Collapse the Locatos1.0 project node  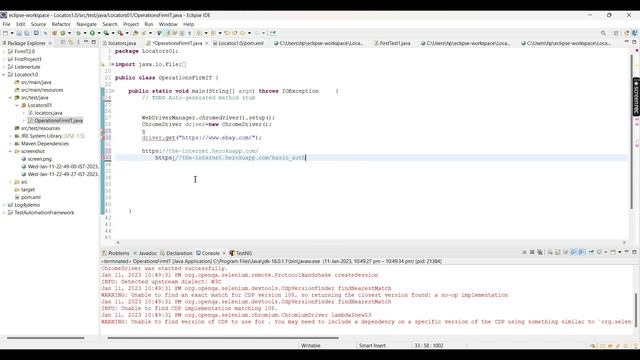click(x=4, y=75)
